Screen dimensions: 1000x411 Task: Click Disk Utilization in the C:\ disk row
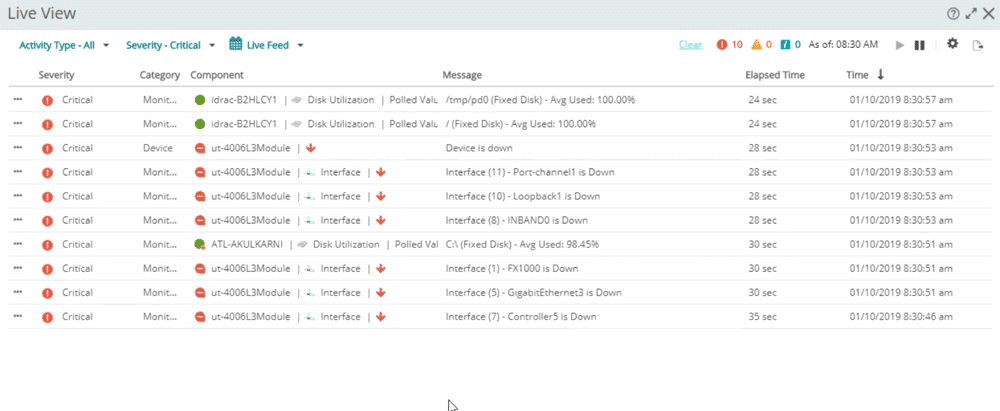[346, 244]
